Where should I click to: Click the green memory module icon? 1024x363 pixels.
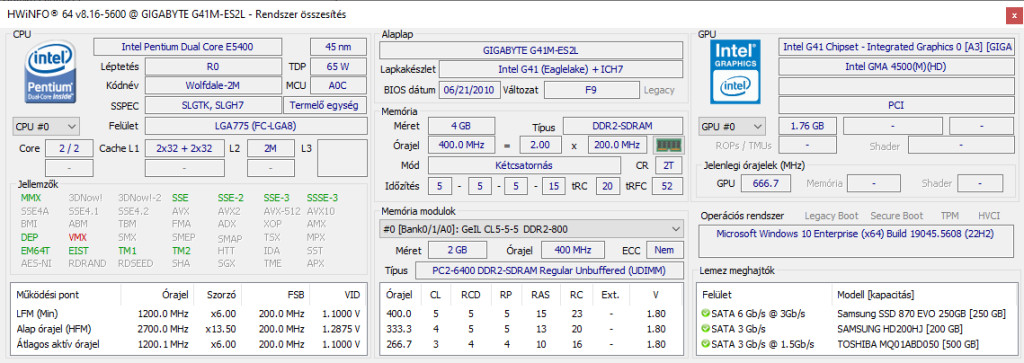pyautogui.click(x=668, y=145)
